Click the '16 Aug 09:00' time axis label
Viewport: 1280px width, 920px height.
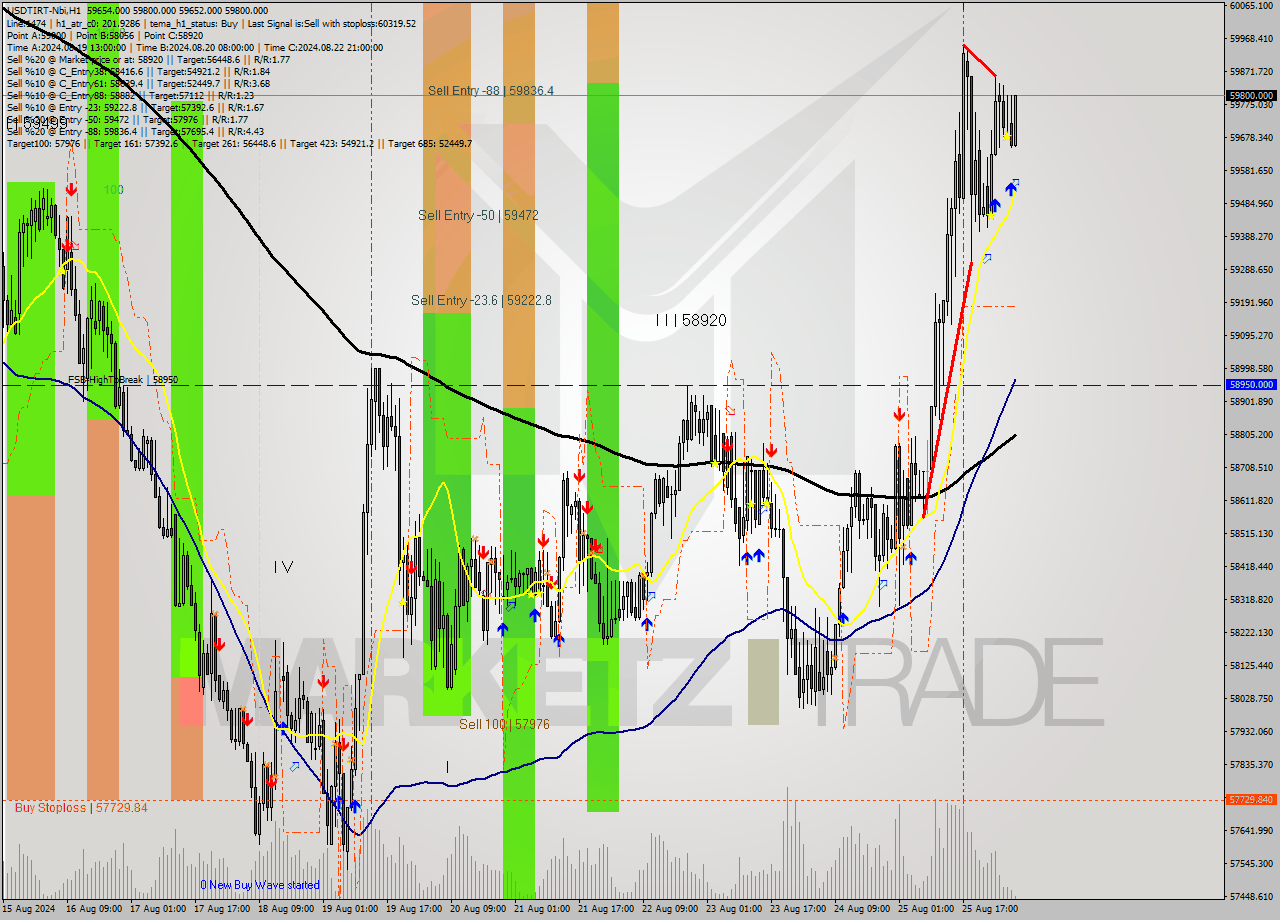(94, 910)
